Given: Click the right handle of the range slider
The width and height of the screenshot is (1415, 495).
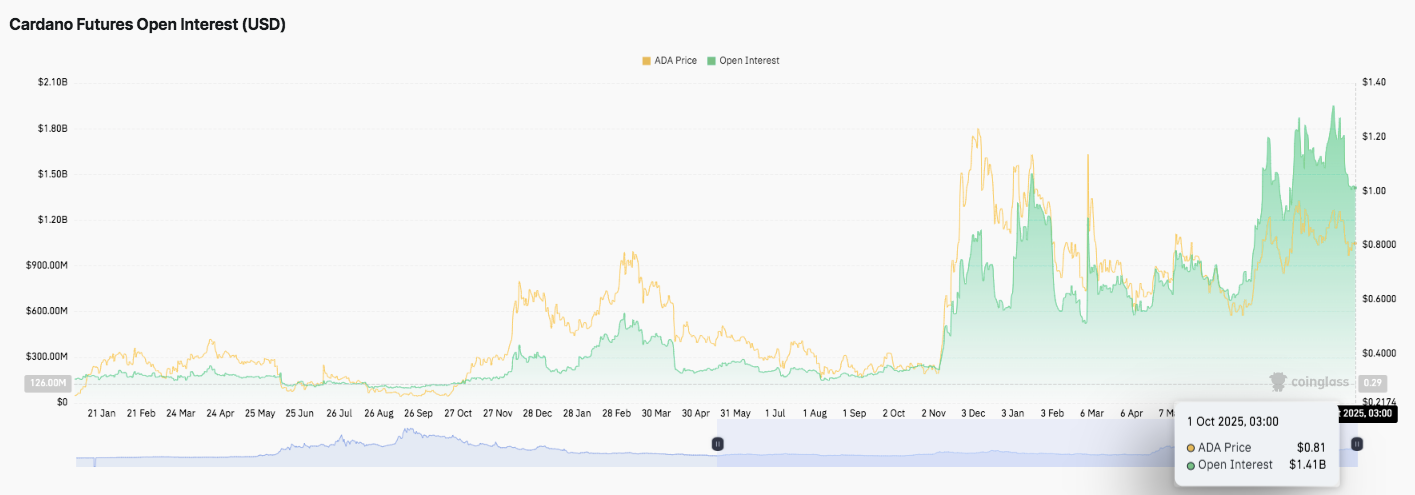Looking at the screenshot, I should click(x=1356, y=443).
